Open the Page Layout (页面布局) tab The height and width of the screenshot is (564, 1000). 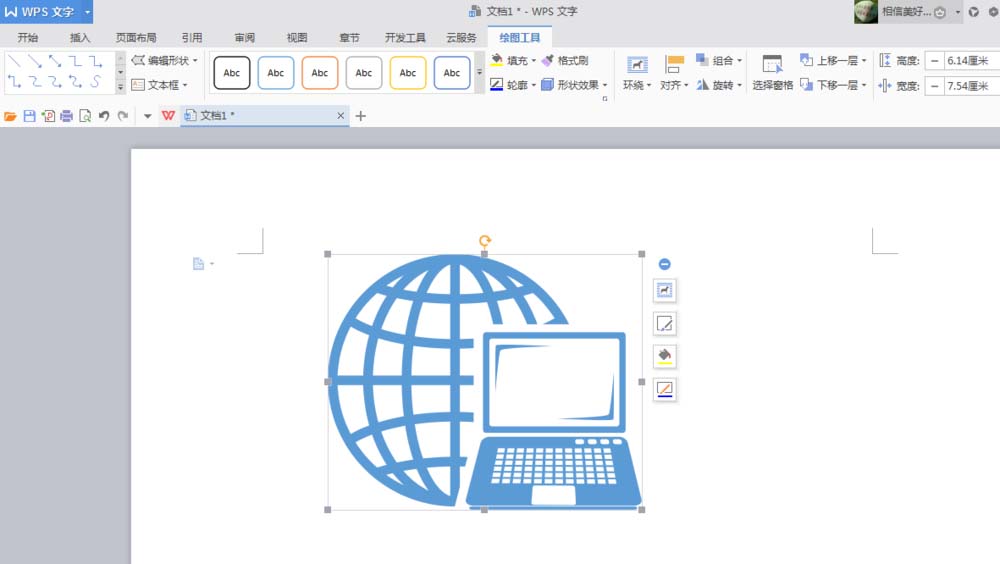[136, 38]
